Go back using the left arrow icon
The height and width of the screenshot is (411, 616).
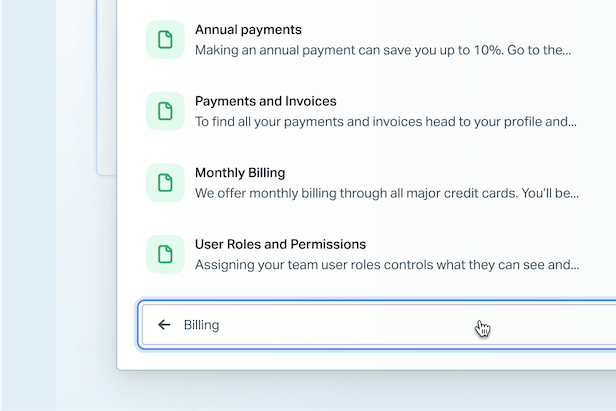[x=164, y=325]
